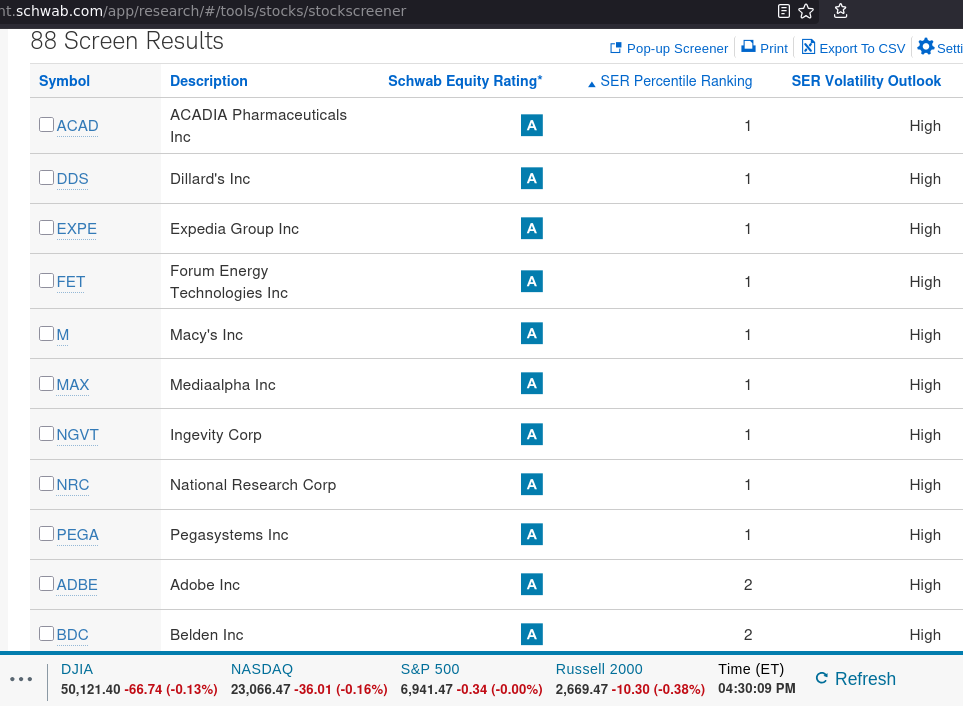
Task: Click the A rating badge for MAX
Action: [x=532, y=384]
